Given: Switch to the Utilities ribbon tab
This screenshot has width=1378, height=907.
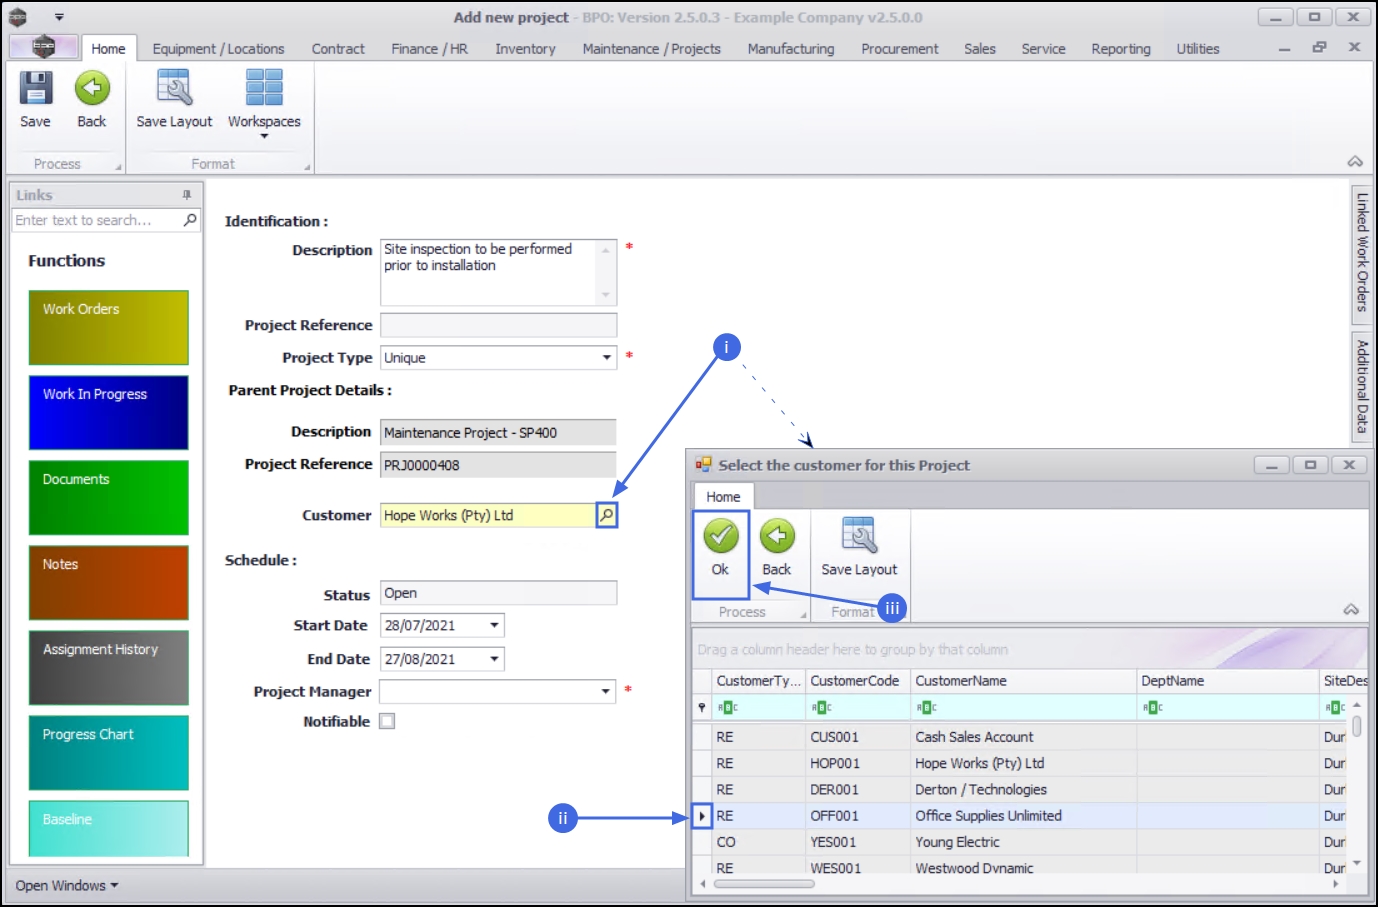Looking at the screenshot, I should click(1198, 49).
